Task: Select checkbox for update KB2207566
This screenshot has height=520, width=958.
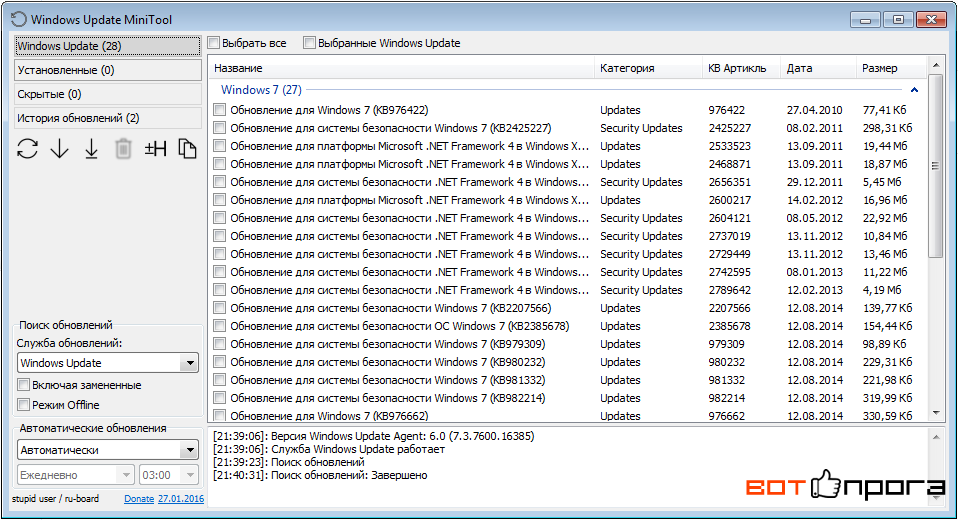Action: click(x=220, y=308)
